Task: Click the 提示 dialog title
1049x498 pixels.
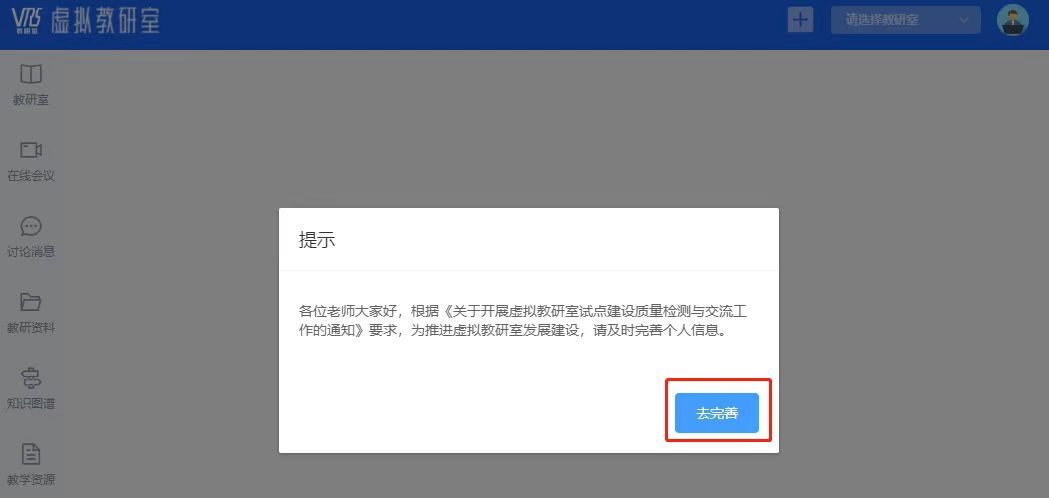Action: point(316,240)
